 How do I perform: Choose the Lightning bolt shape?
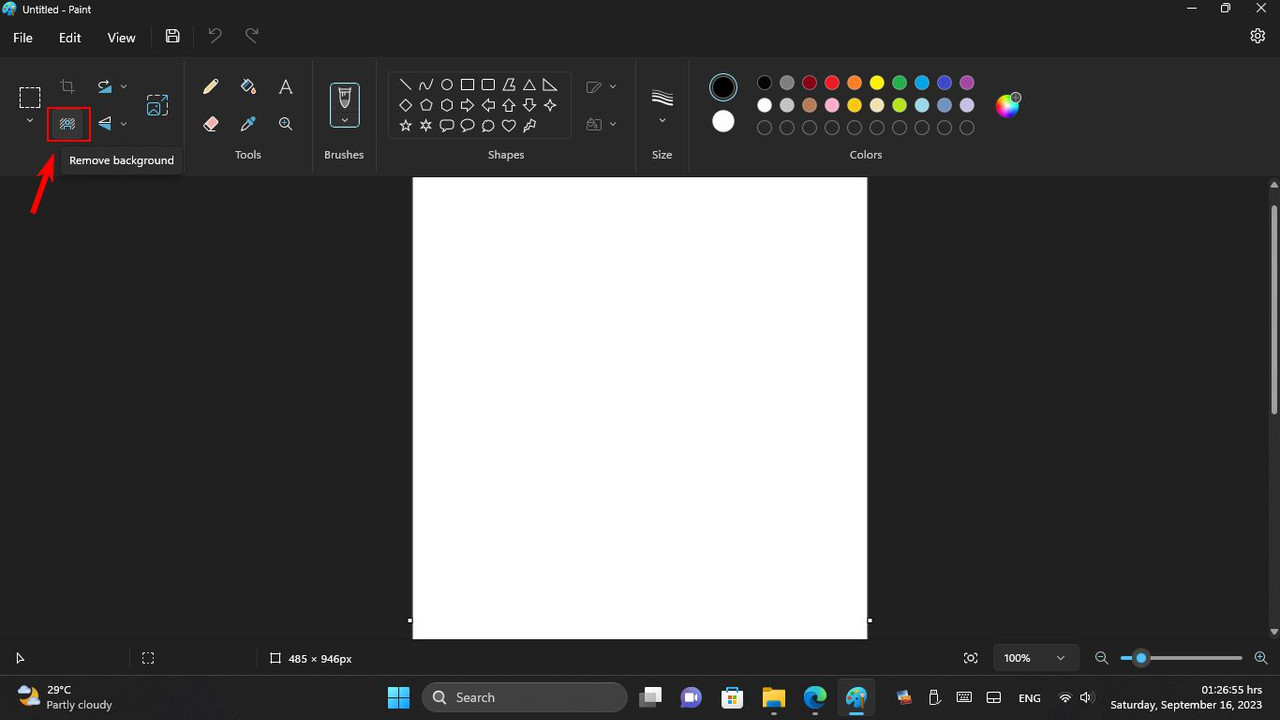pos(529,126)
